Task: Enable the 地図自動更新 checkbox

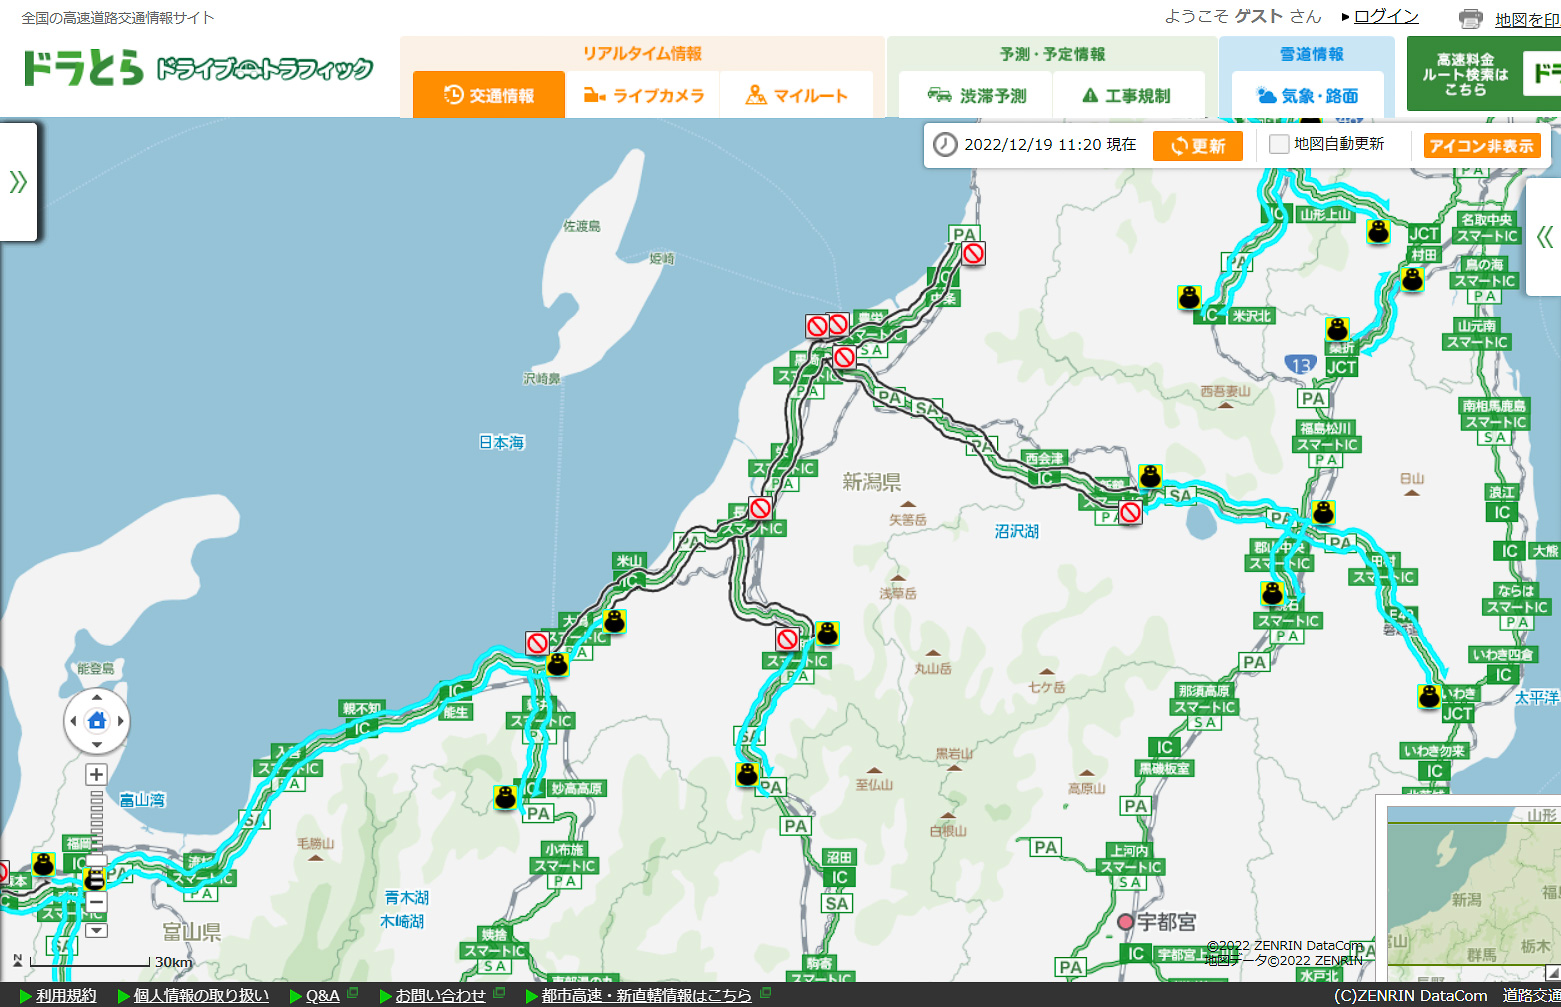Action: 1278,144
